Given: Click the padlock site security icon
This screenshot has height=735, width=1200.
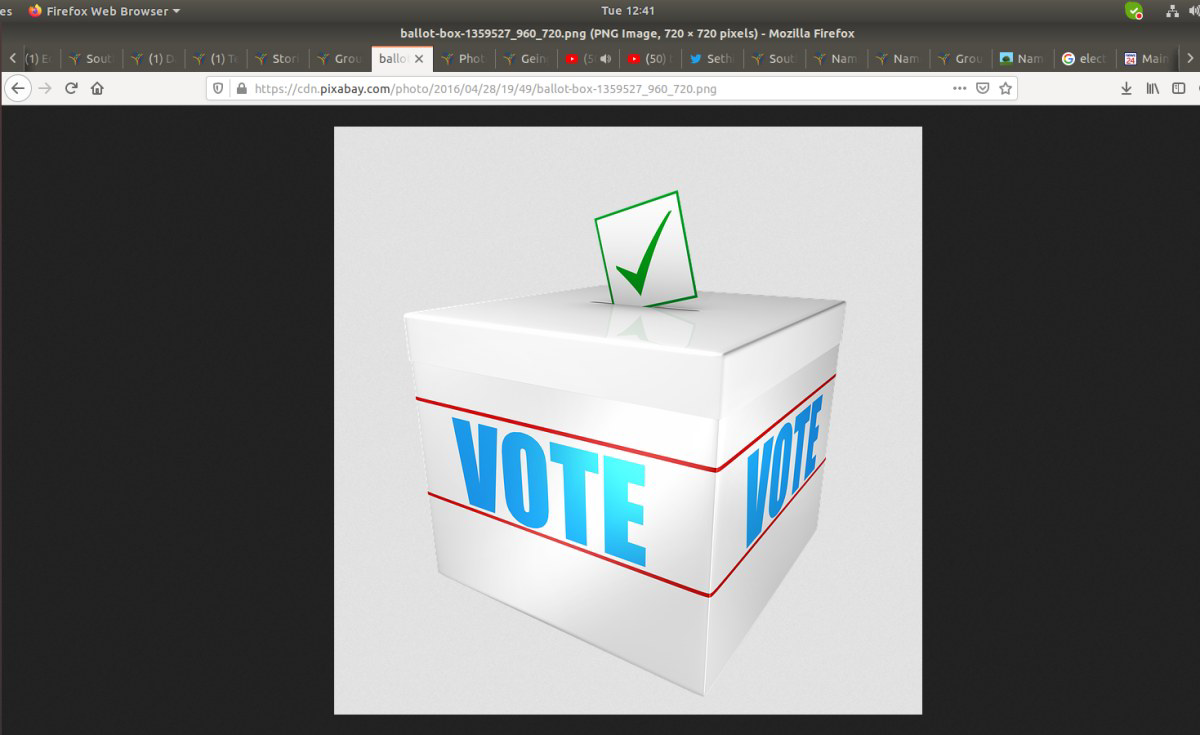Looking at the screenshot, I should point(240,88).
